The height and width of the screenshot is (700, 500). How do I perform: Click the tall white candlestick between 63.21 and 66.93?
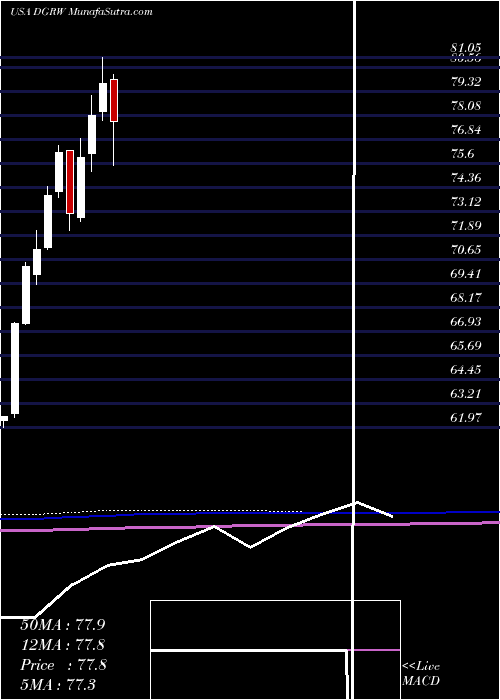[15, 368]
